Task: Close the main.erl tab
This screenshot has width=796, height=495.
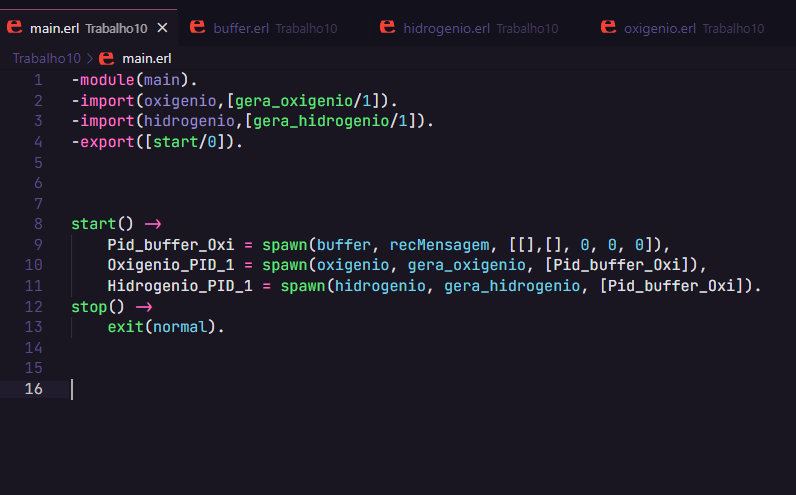Action: [x=162, y=28]
